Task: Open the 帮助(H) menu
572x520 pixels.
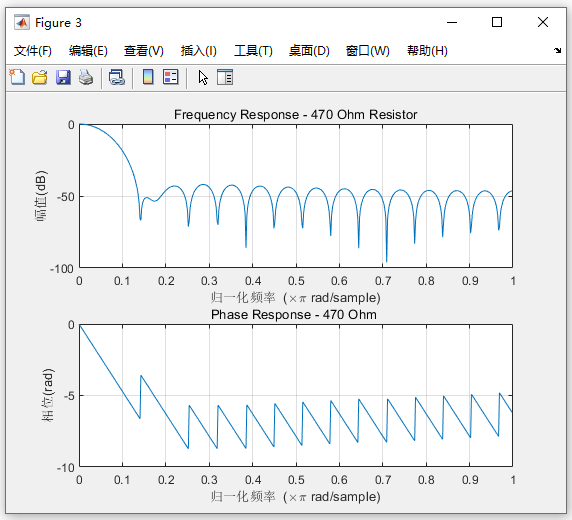Action: point(427,51)
